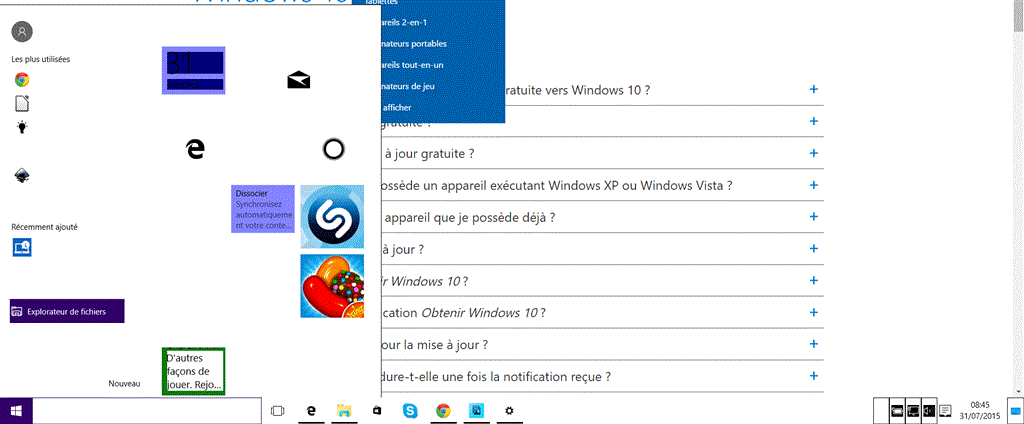Select '2-en-1' in the blue dropdown menu
The width and height of the screenshot is (1024, 424).
click(405, 23)
